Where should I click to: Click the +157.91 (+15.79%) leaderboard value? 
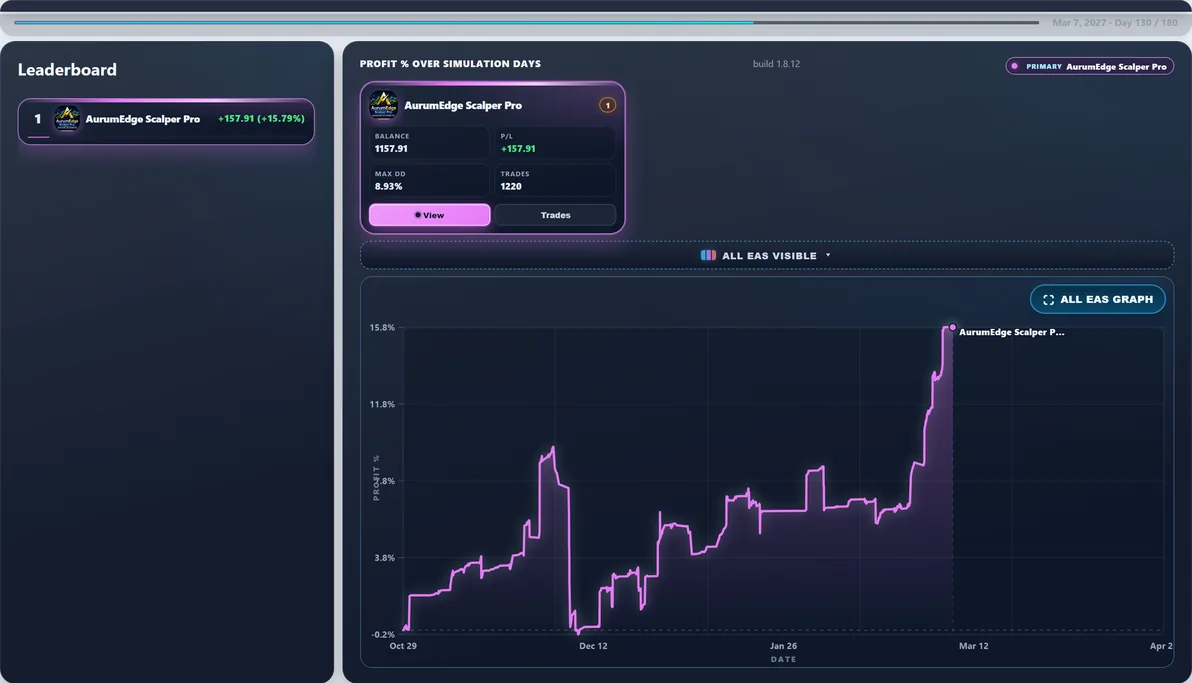click(261, 119)
